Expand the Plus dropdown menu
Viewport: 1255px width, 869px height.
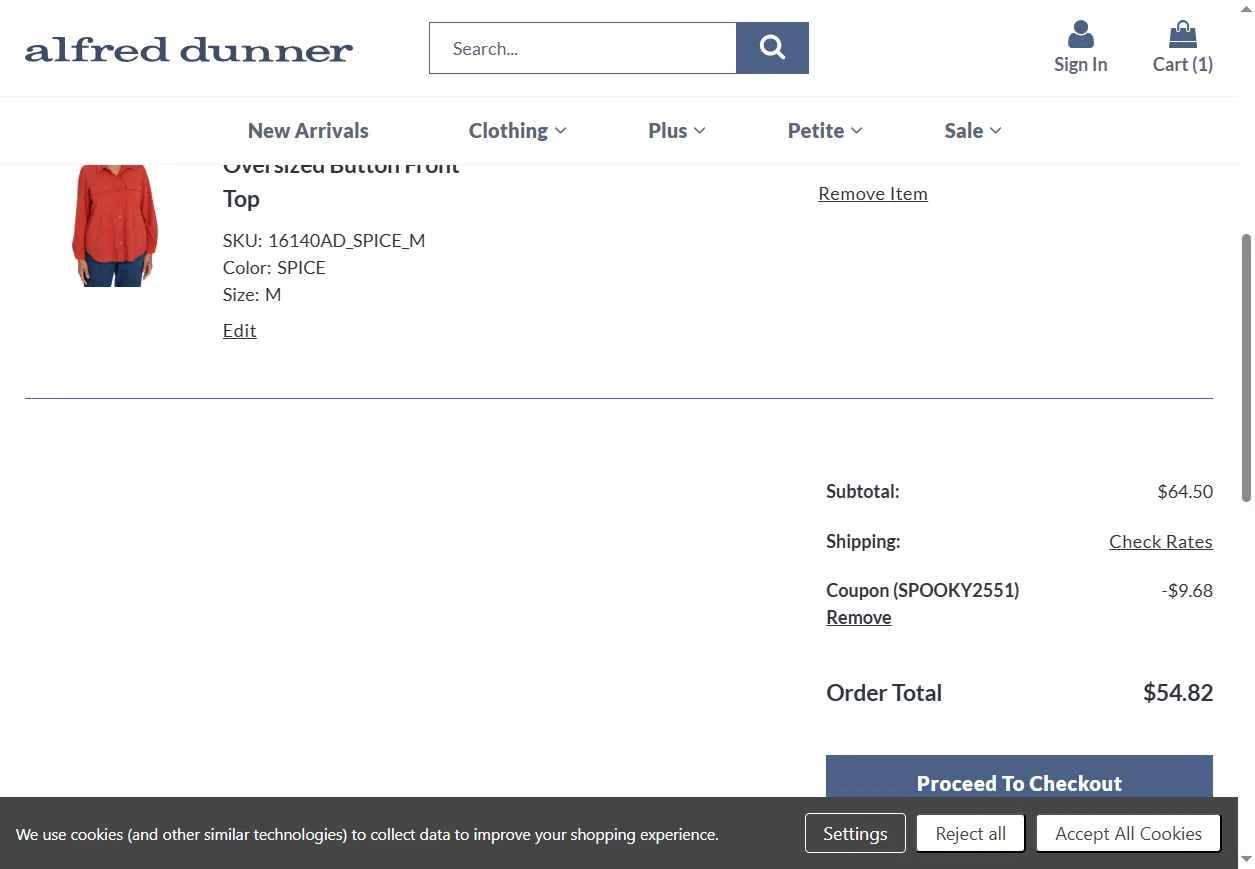click(x=676, y=130)
